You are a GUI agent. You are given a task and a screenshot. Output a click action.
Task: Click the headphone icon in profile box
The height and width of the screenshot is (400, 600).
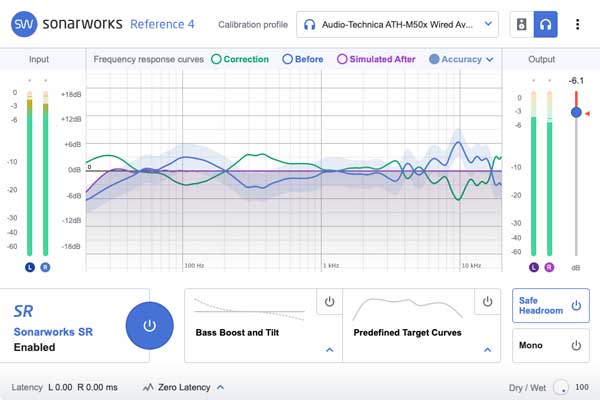click(309, 25)
